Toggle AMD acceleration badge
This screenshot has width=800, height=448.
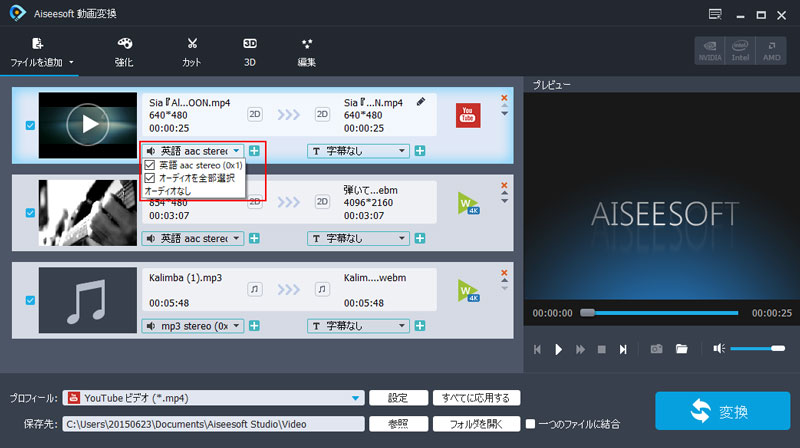click(771, 51)
